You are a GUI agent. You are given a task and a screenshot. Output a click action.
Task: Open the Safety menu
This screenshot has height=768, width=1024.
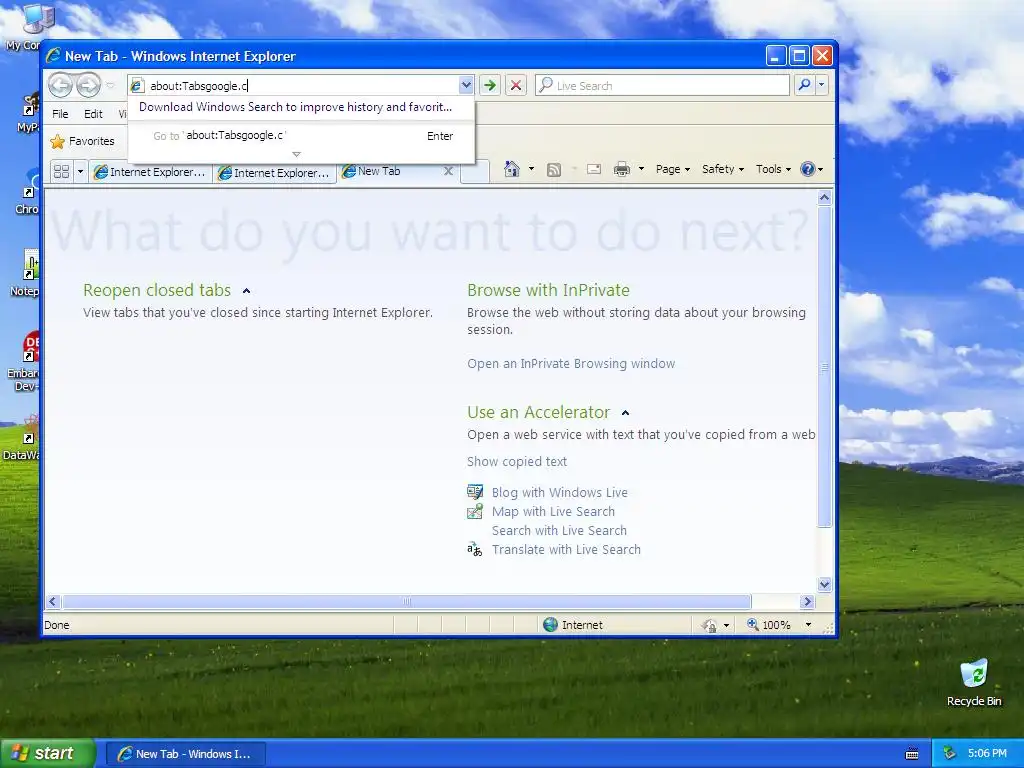click(x=722, y=169)
